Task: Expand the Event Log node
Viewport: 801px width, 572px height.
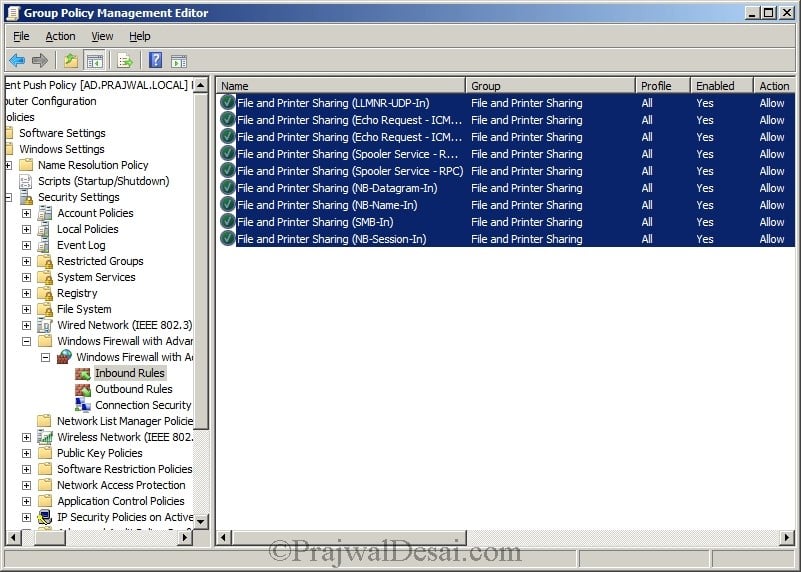Action: tap(27, 246)
